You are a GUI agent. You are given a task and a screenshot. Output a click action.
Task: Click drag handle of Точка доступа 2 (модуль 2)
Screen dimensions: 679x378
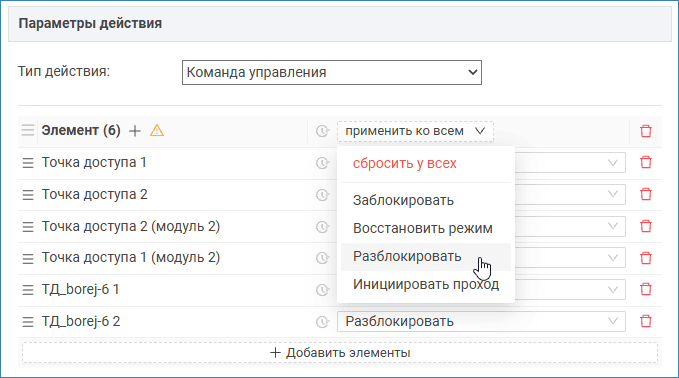point(28,226)
